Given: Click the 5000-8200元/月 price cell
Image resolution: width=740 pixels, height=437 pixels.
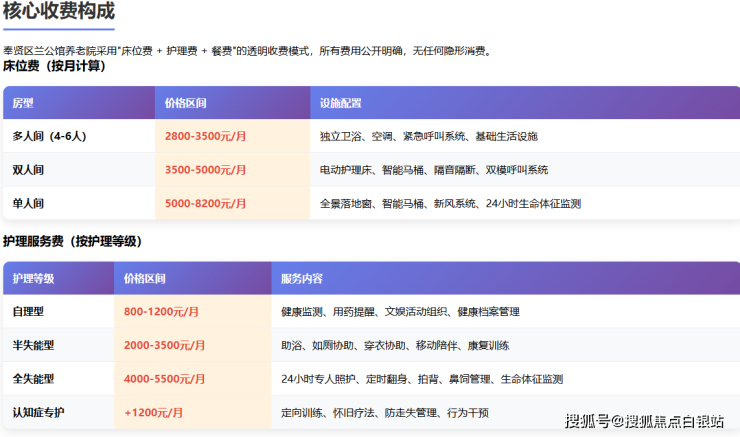Looking at the screenshot, I should click(x=205, y=203).
